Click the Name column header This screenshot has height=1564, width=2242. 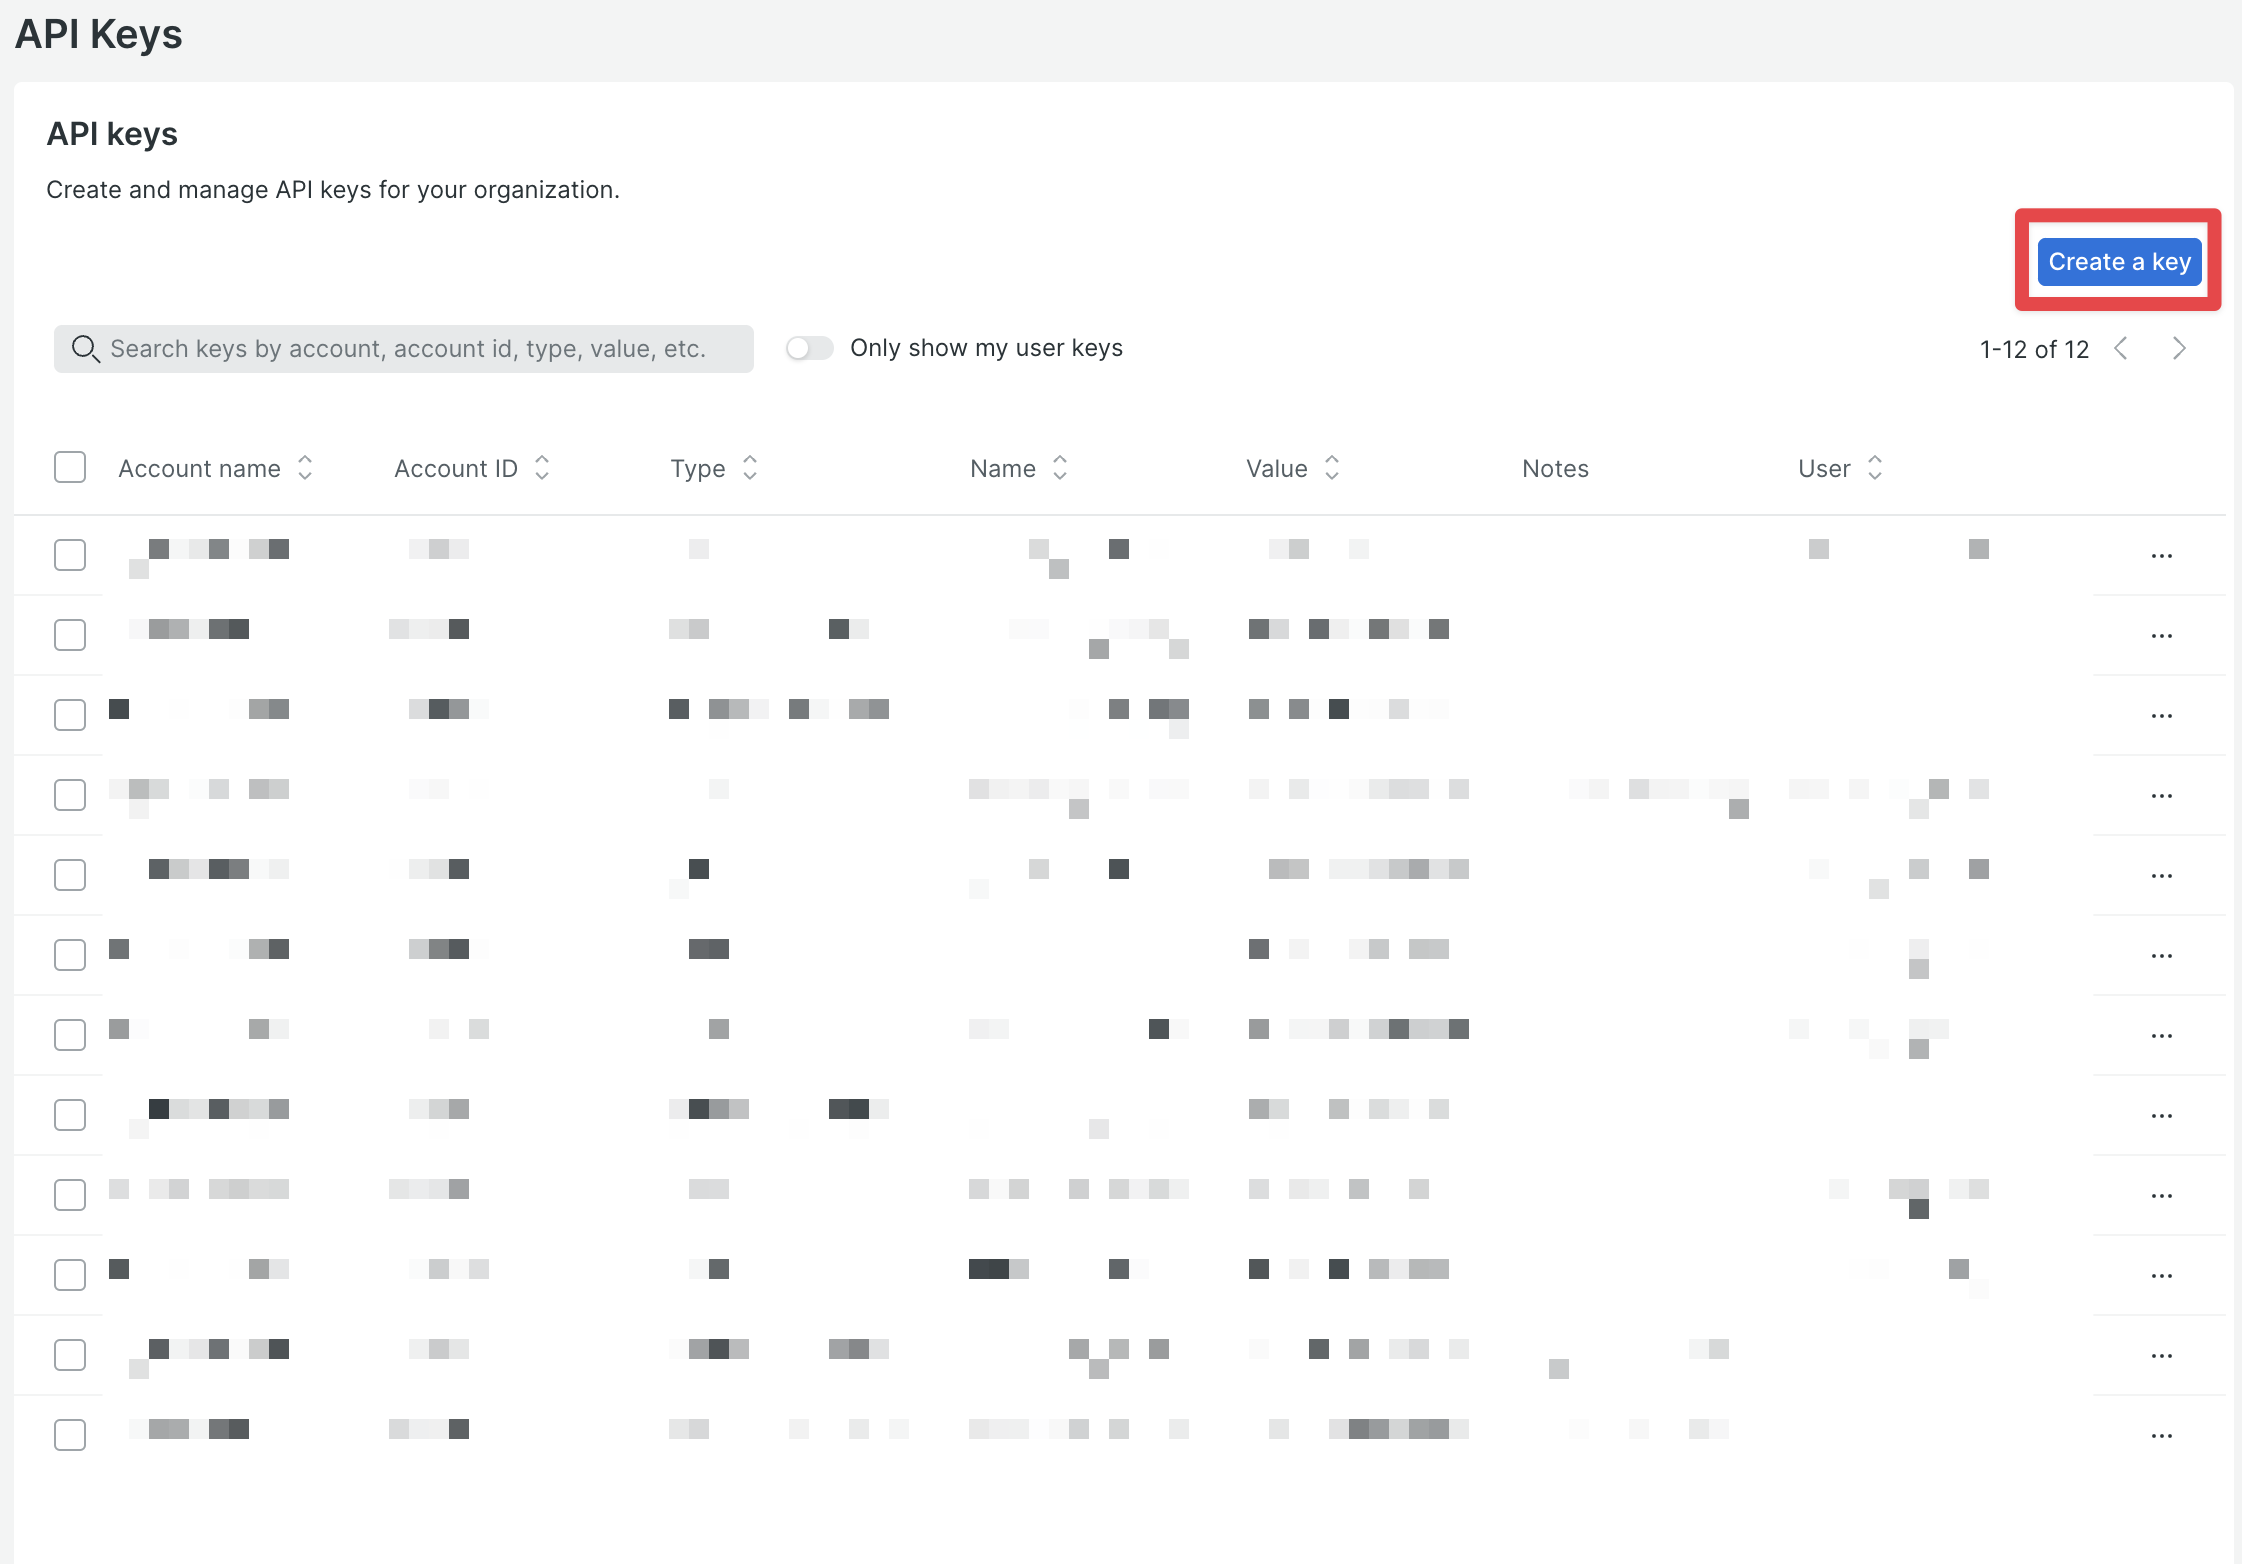point(1003,468)
